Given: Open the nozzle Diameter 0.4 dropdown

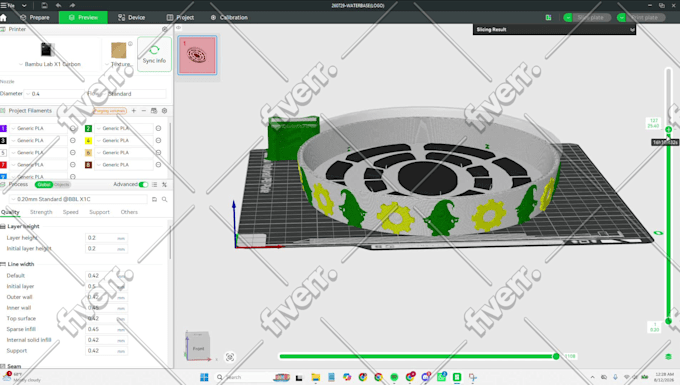Looking at the screenshot, I should point(54,94).
